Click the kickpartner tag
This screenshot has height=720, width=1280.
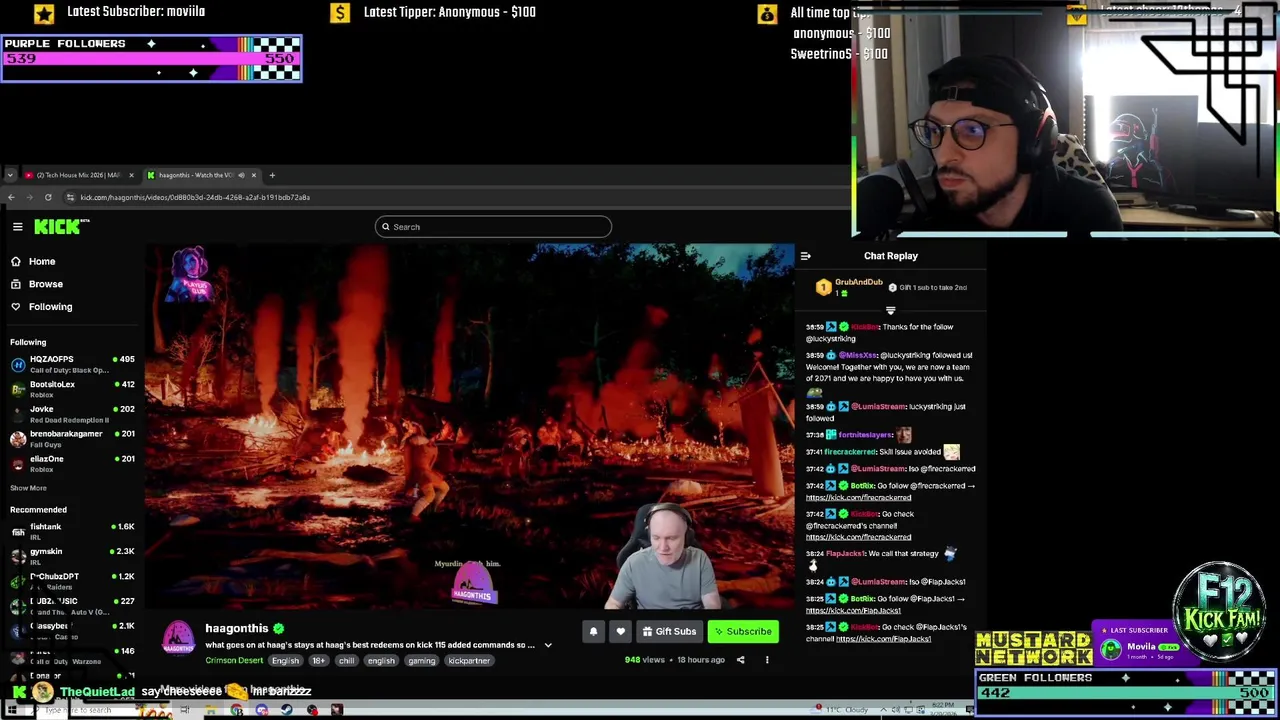click(x=469, y=661)
